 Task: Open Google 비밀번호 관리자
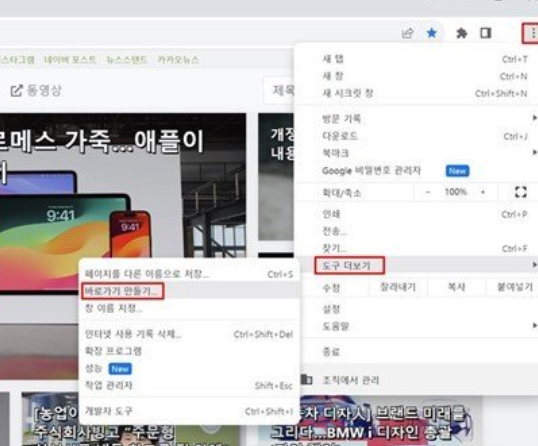coord(416,171)
